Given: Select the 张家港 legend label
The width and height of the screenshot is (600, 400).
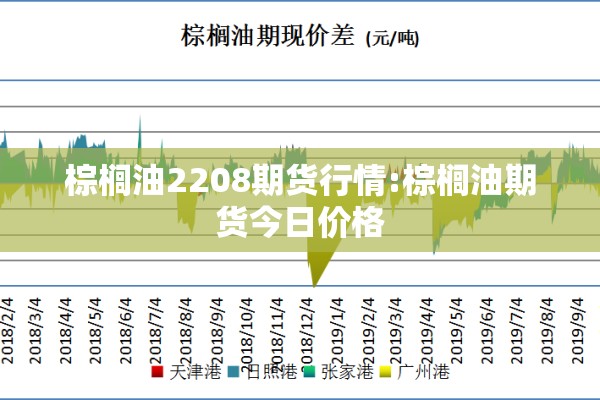Looking at the screenshot, I should (347, 371).
